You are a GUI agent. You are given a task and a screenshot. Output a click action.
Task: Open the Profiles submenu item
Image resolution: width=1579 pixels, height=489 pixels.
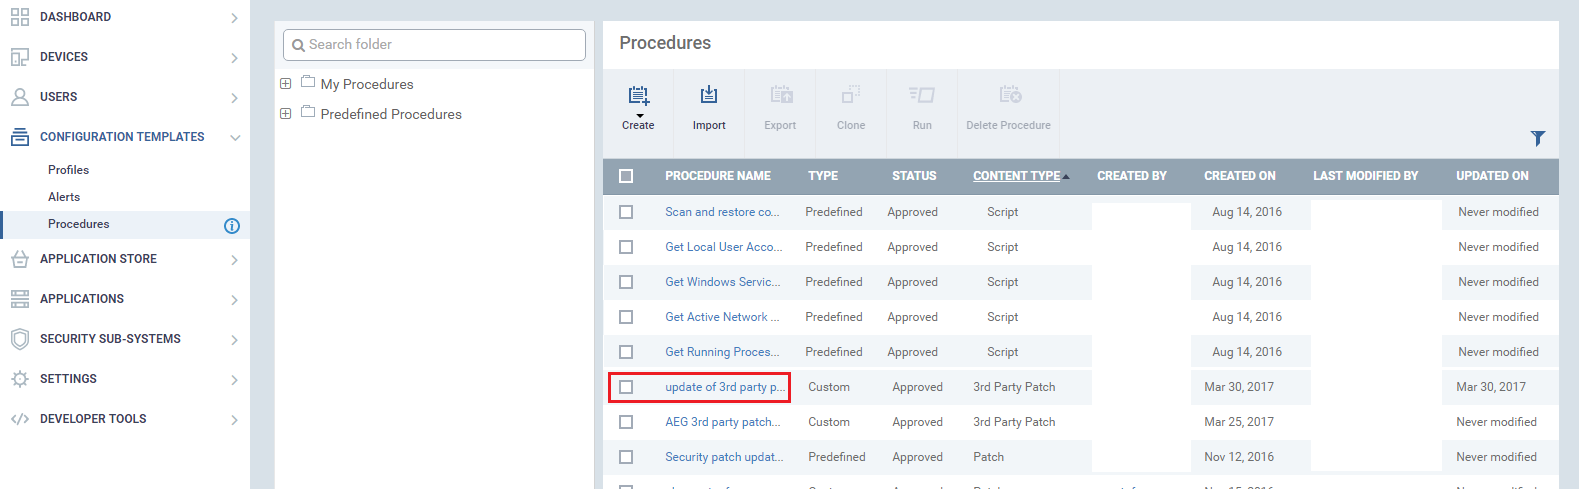tap(68, 170)
